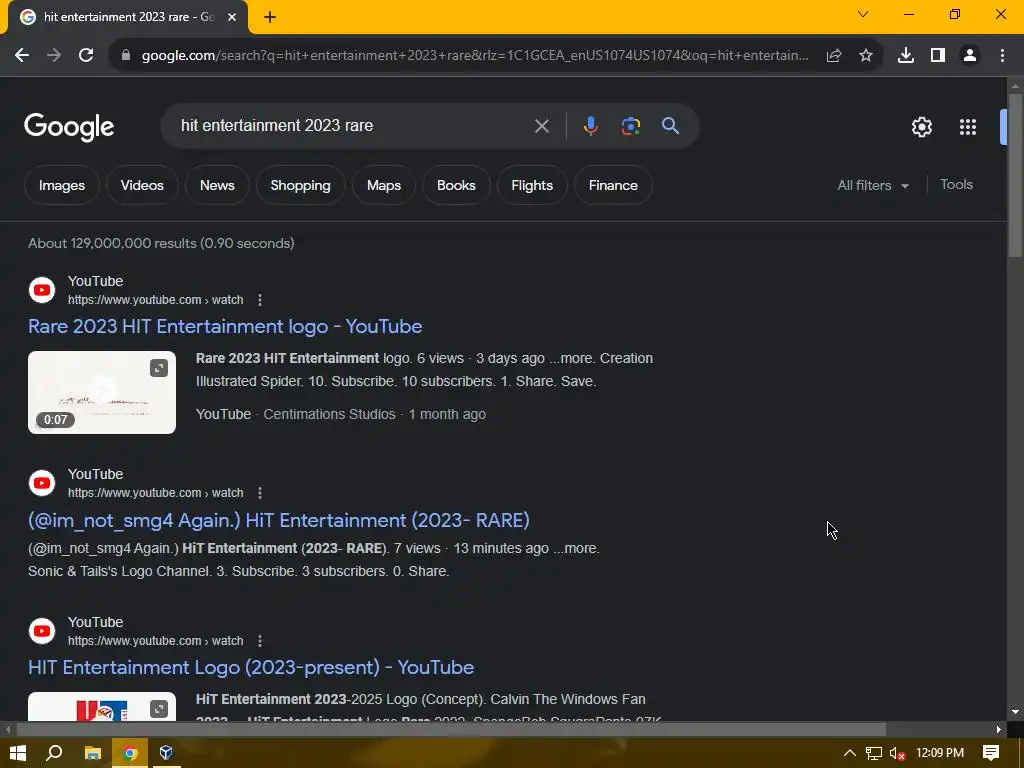
Task: Switch to News results
Action: pos(217,185)
